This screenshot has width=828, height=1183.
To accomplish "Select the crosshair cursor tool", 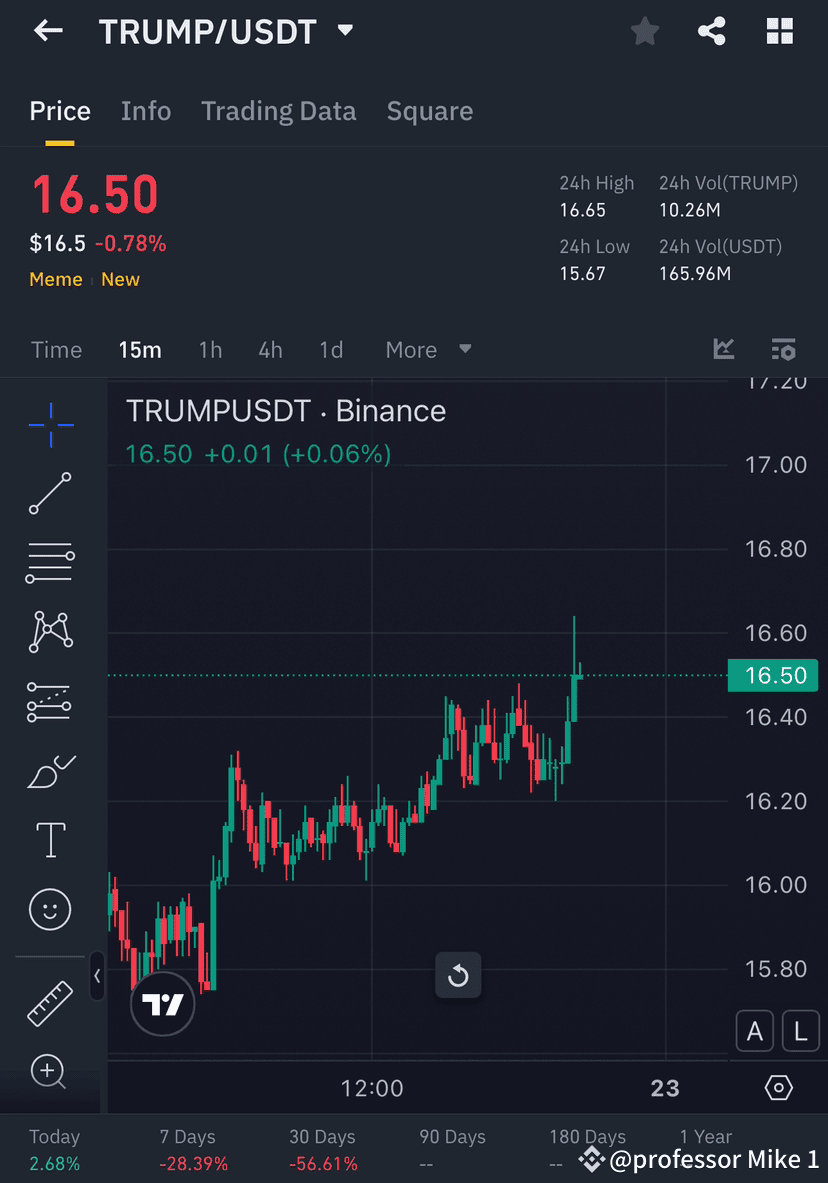I will (50, 424).
